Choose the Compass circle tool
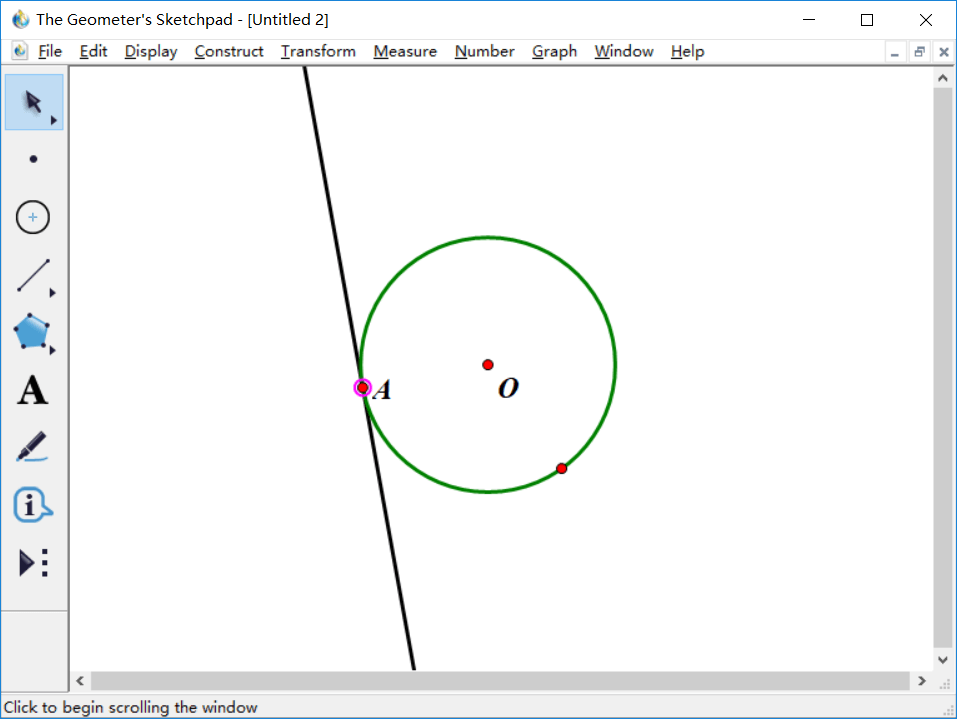The height and width of the screenshot is (719, 957). [33, 217]
